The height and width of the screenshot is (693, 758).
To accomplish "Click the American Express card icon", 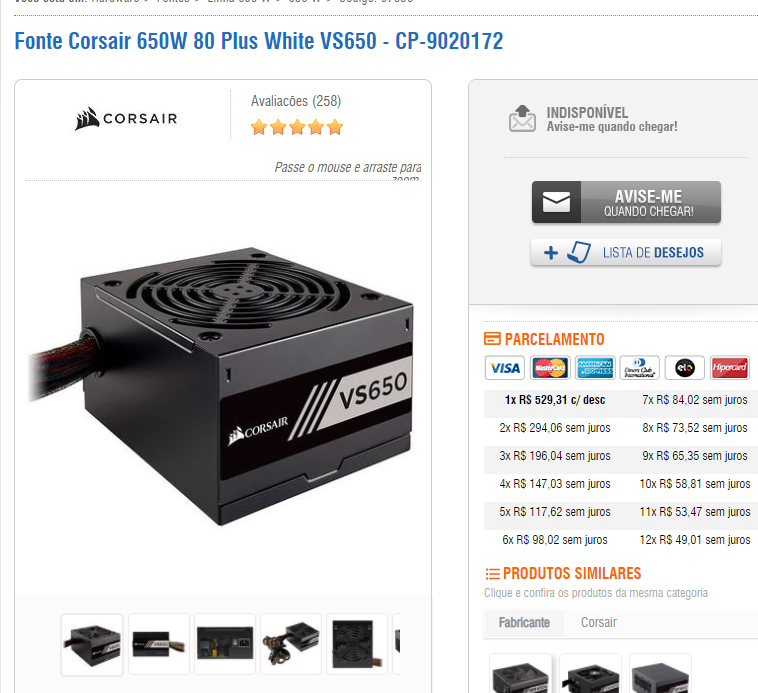I will pos(596,368).
